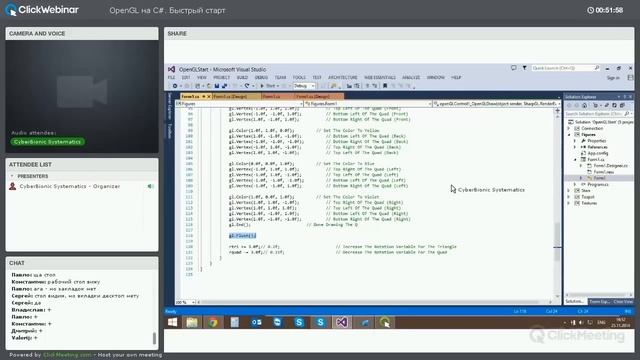
Task: Click the Sign in link
Action: (x=613, y=78)
